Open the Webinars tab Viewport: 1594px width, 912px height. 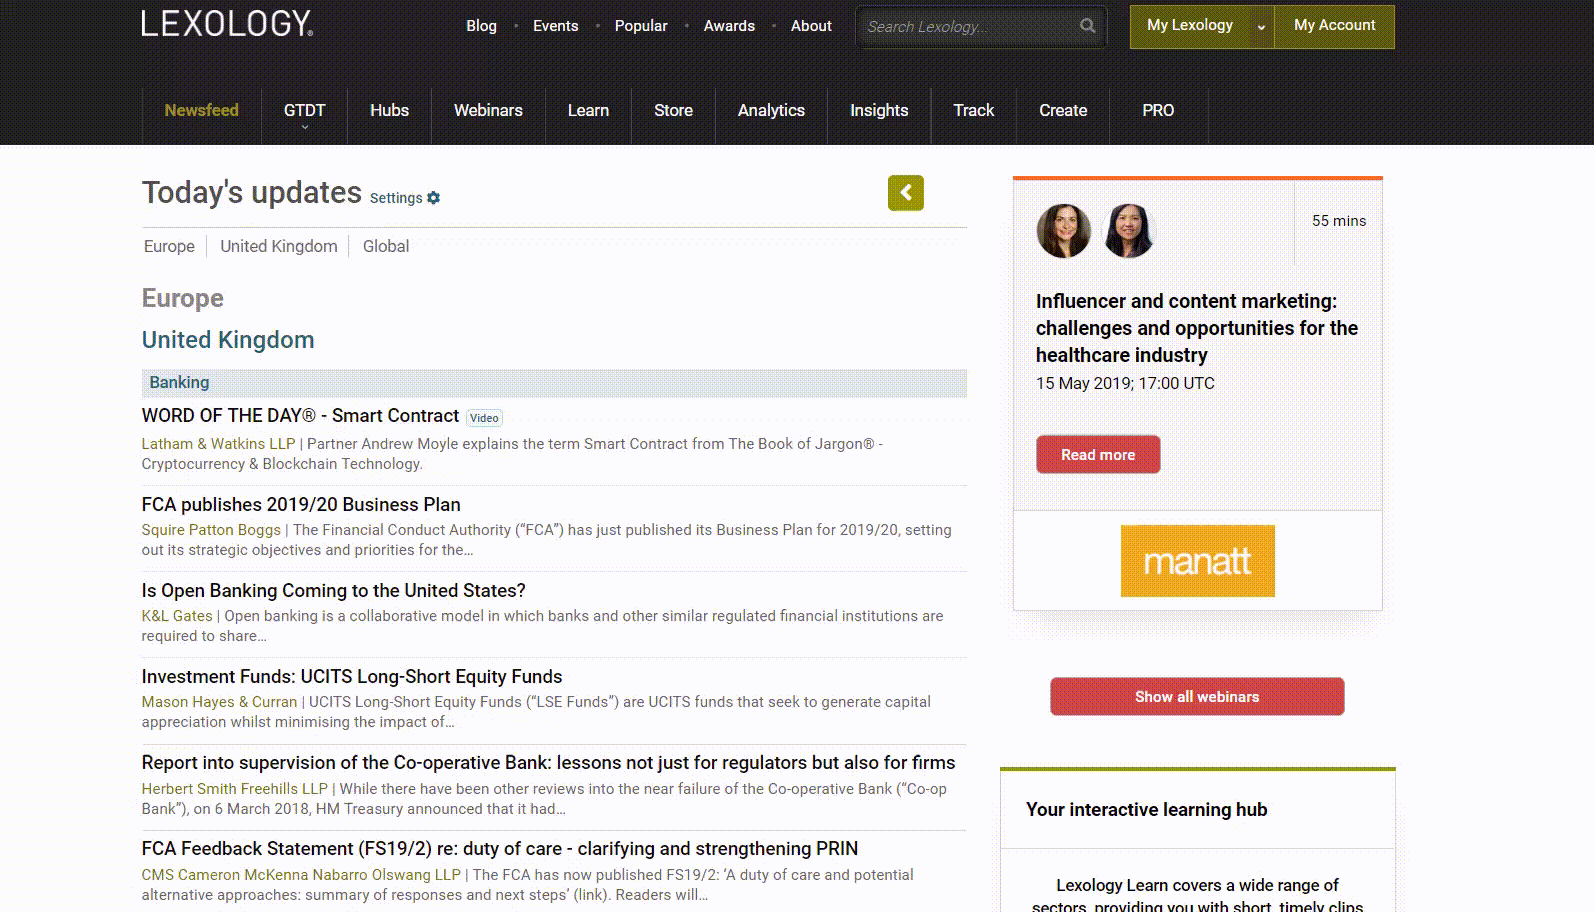488,110
